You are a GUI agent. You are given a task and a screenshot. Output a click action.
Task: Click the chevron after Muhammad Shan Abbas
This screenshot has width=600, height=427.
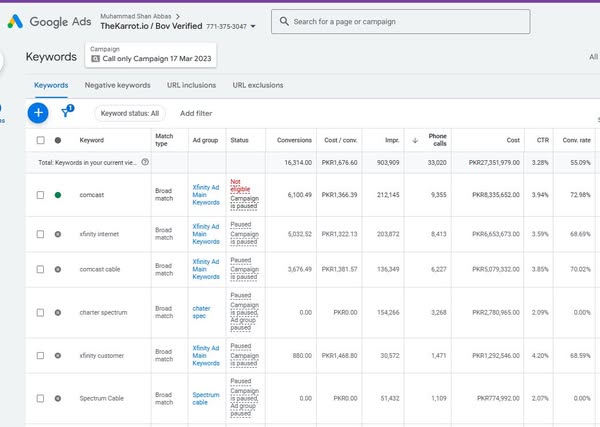tap(178, 16)
